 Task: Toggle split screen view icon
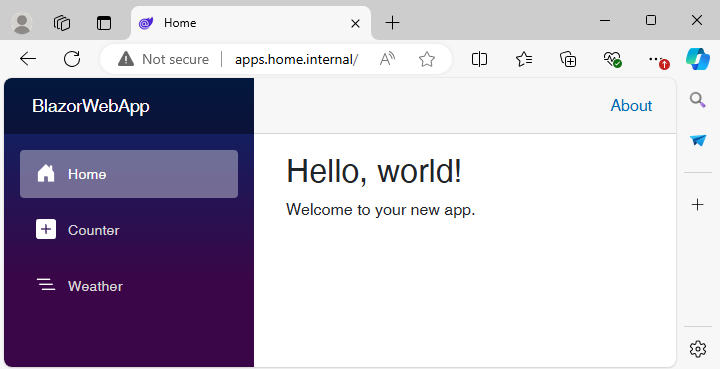[x=479, y=59]
